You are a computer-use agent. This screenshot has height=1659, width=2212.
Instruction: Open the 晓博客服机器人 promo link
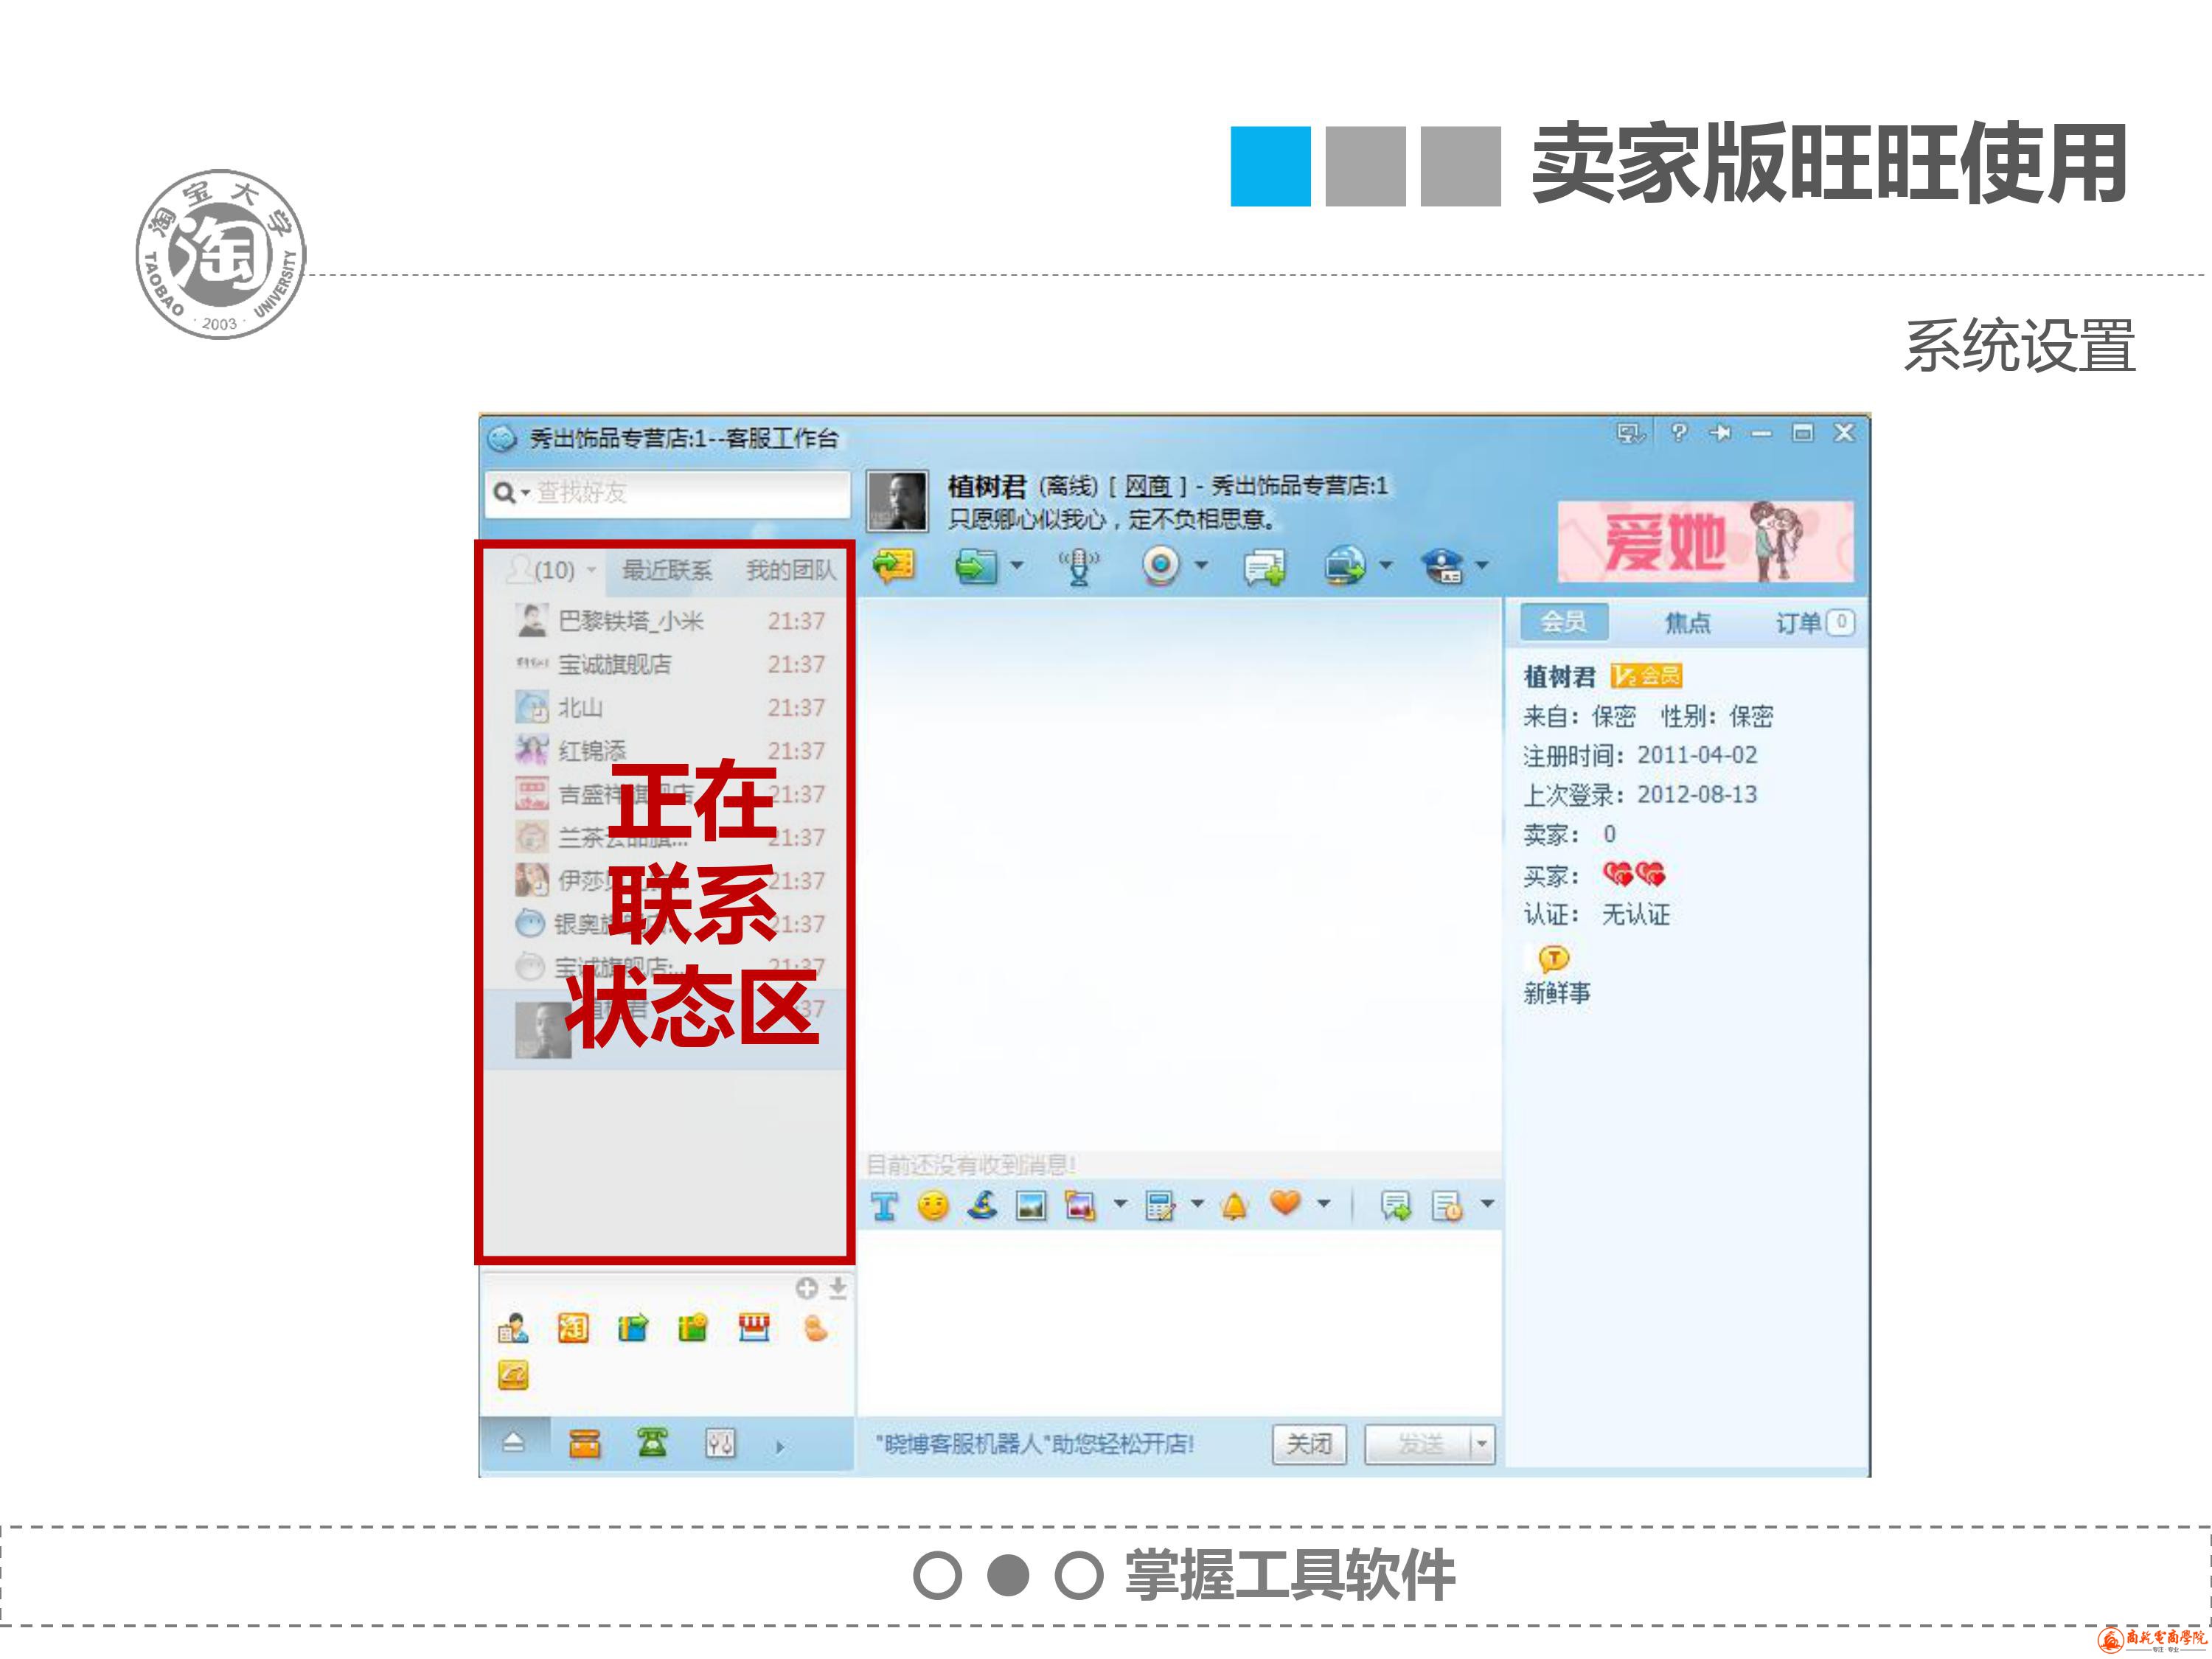coord(1035,1444)
